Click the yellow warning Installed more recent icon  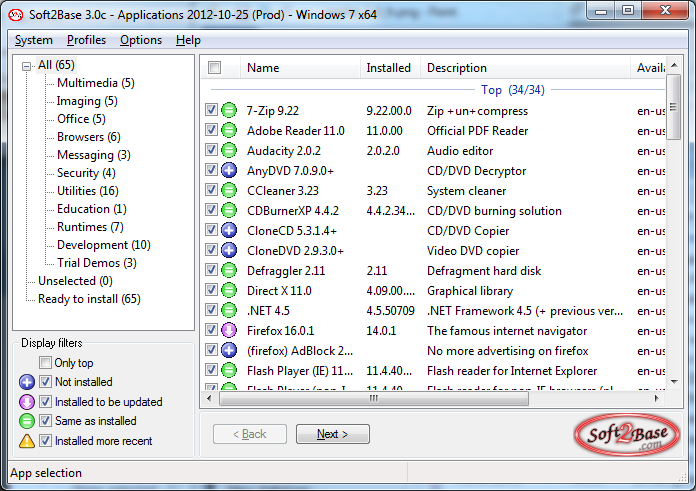click(x=27, y=441)
